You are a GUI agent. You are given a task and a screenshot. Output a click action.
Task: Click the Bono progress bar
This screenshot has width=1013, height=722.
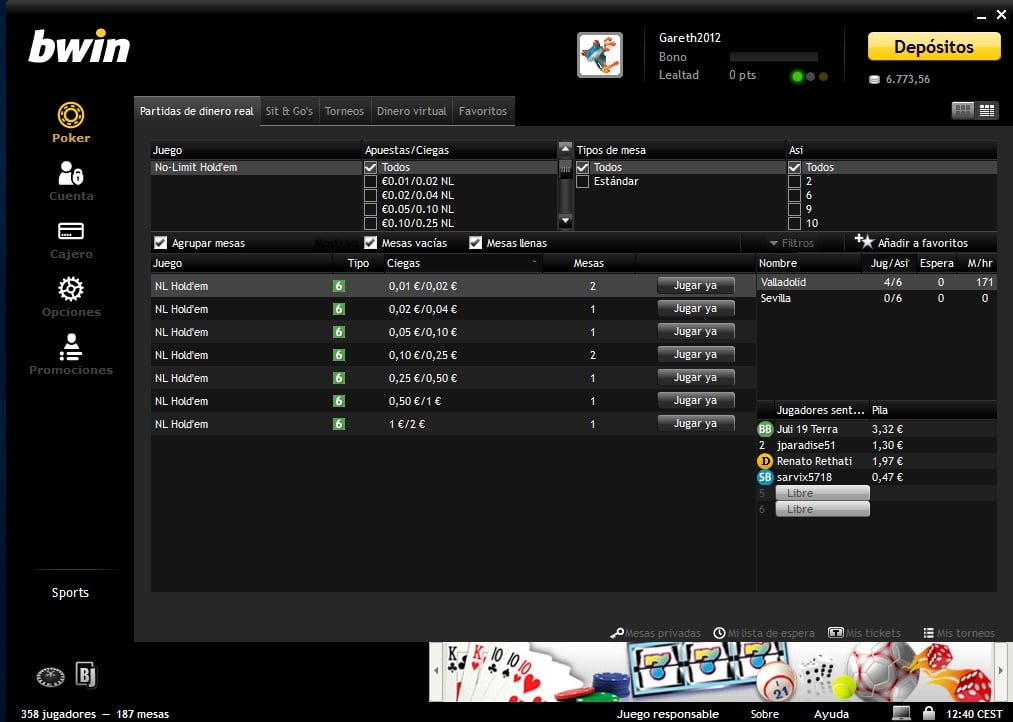(773, 57)
